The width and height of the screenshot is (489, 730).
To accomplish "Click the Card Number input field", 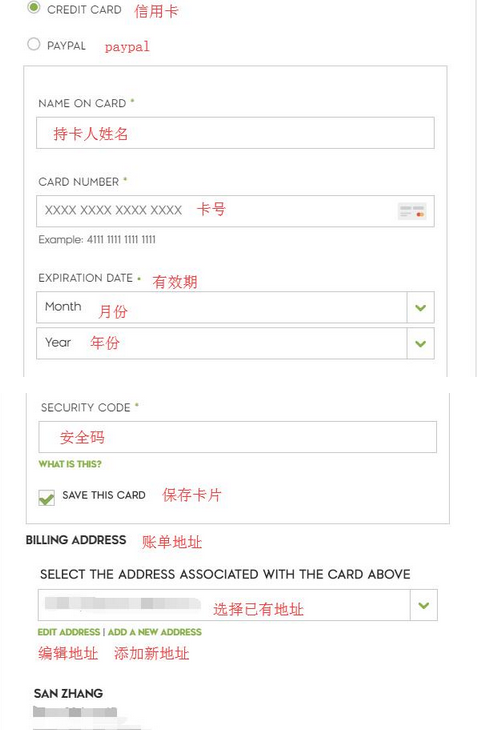I will point(235,211).
